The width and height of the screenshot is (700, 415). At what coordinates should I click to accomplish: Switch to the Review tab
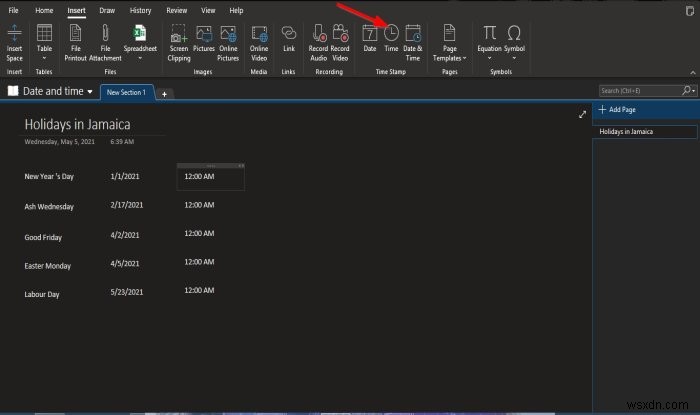(x=177, y=10)
